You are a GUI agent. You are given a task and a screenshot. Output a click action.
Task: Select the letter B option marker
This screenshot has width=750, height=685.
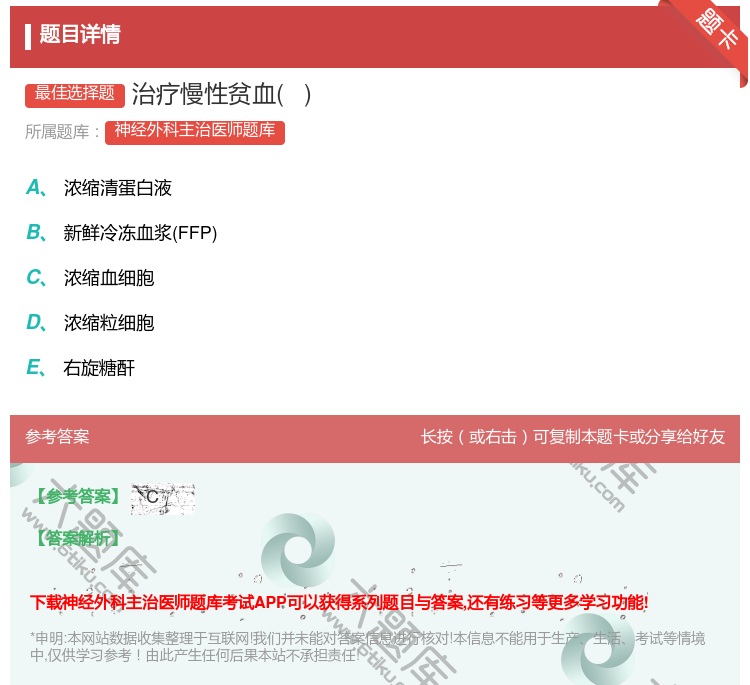(x=35, y=232)
